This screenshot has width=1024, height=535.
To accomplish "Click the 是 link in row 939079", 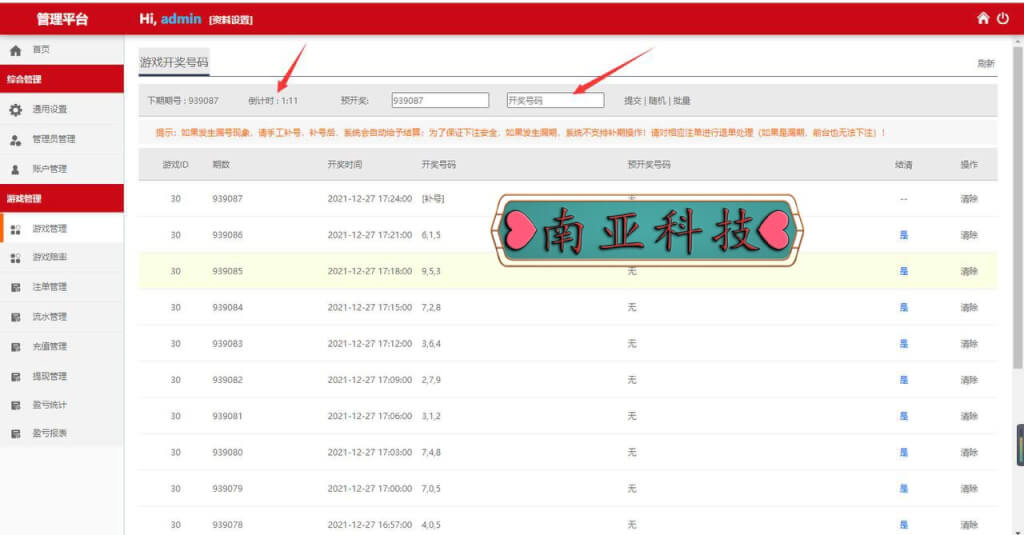I will pos(904,489).
